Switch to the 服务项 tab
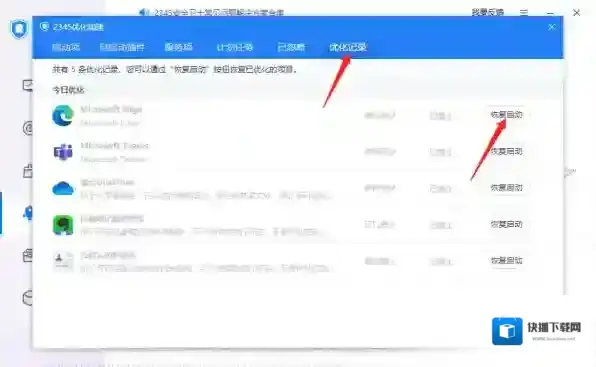The width and height of the screenshot is (596, 367). (x=178, y=47)
